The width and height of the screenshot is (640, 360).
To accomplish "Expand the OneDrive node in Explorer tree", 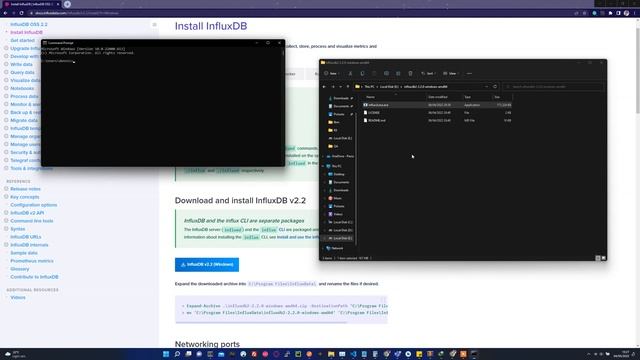I will (x=323, y=156).
